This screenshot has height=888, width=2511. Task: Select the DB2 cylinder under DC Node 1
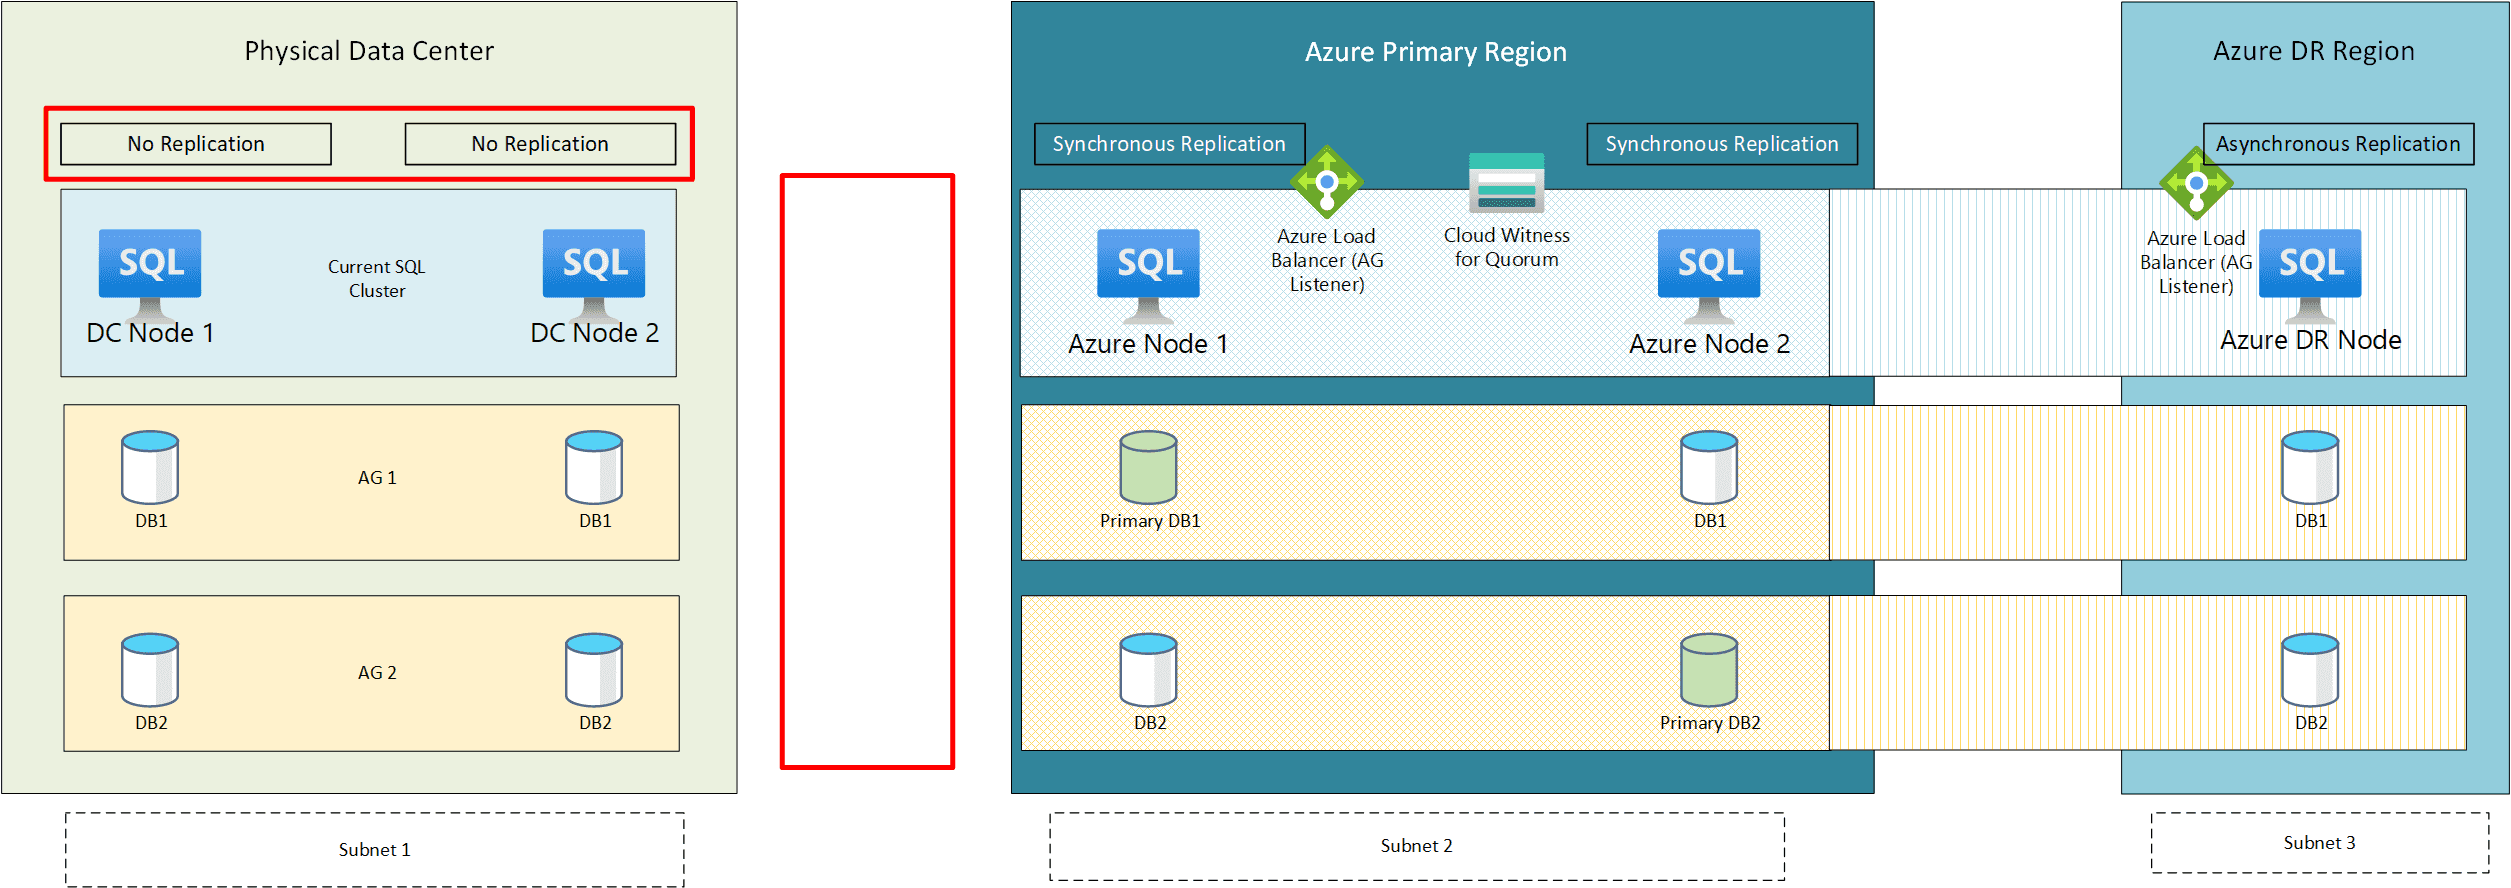(x=150, y=670)
